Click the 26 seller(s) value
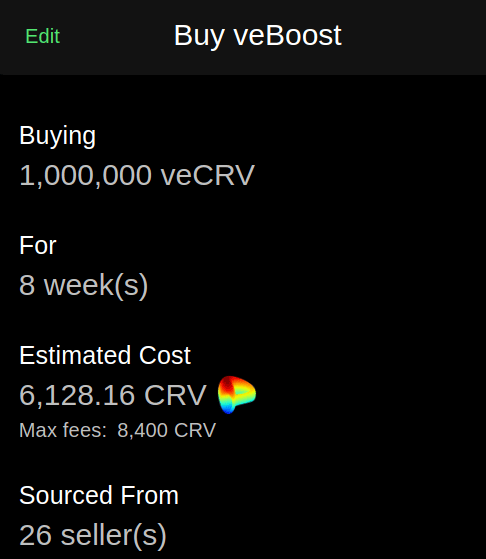Viewport: 486px width, 559px height. pos(93,535)
